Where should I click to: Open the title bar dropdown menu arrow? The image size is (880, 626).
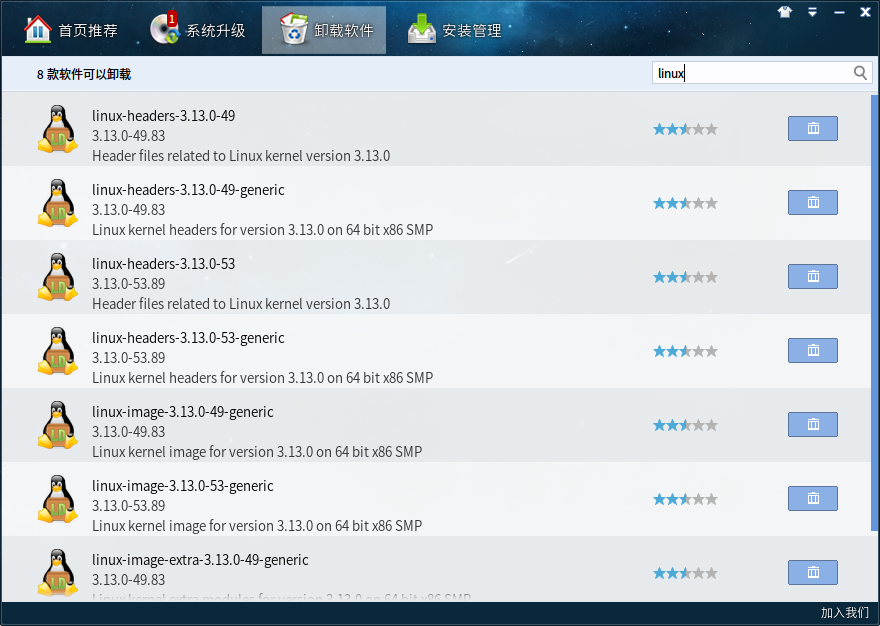pos(812,12)
